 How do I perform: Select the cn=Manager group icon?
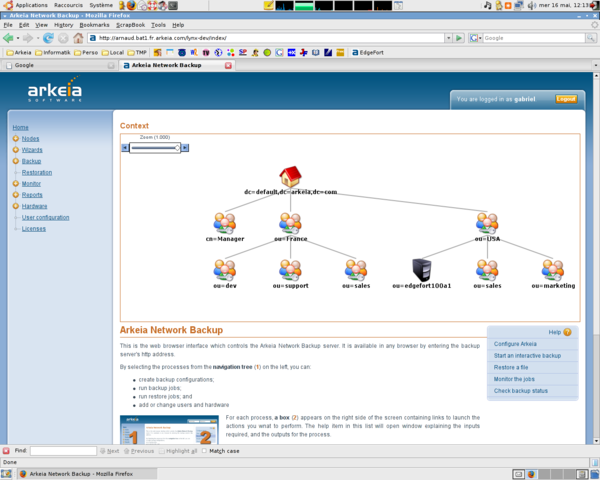click(225, 223)
